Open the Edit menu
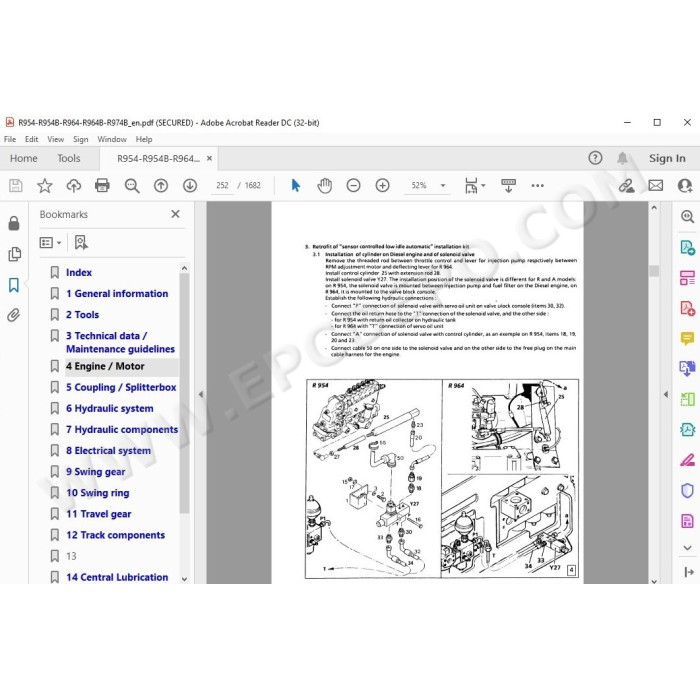 [x=31, y=139]
